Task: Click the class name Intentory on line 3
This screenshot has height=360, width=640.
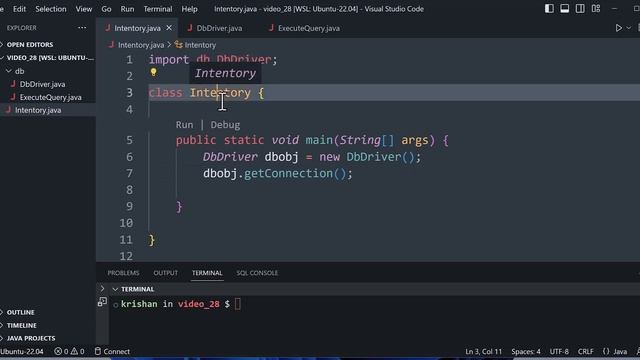Action: point(220,93)
